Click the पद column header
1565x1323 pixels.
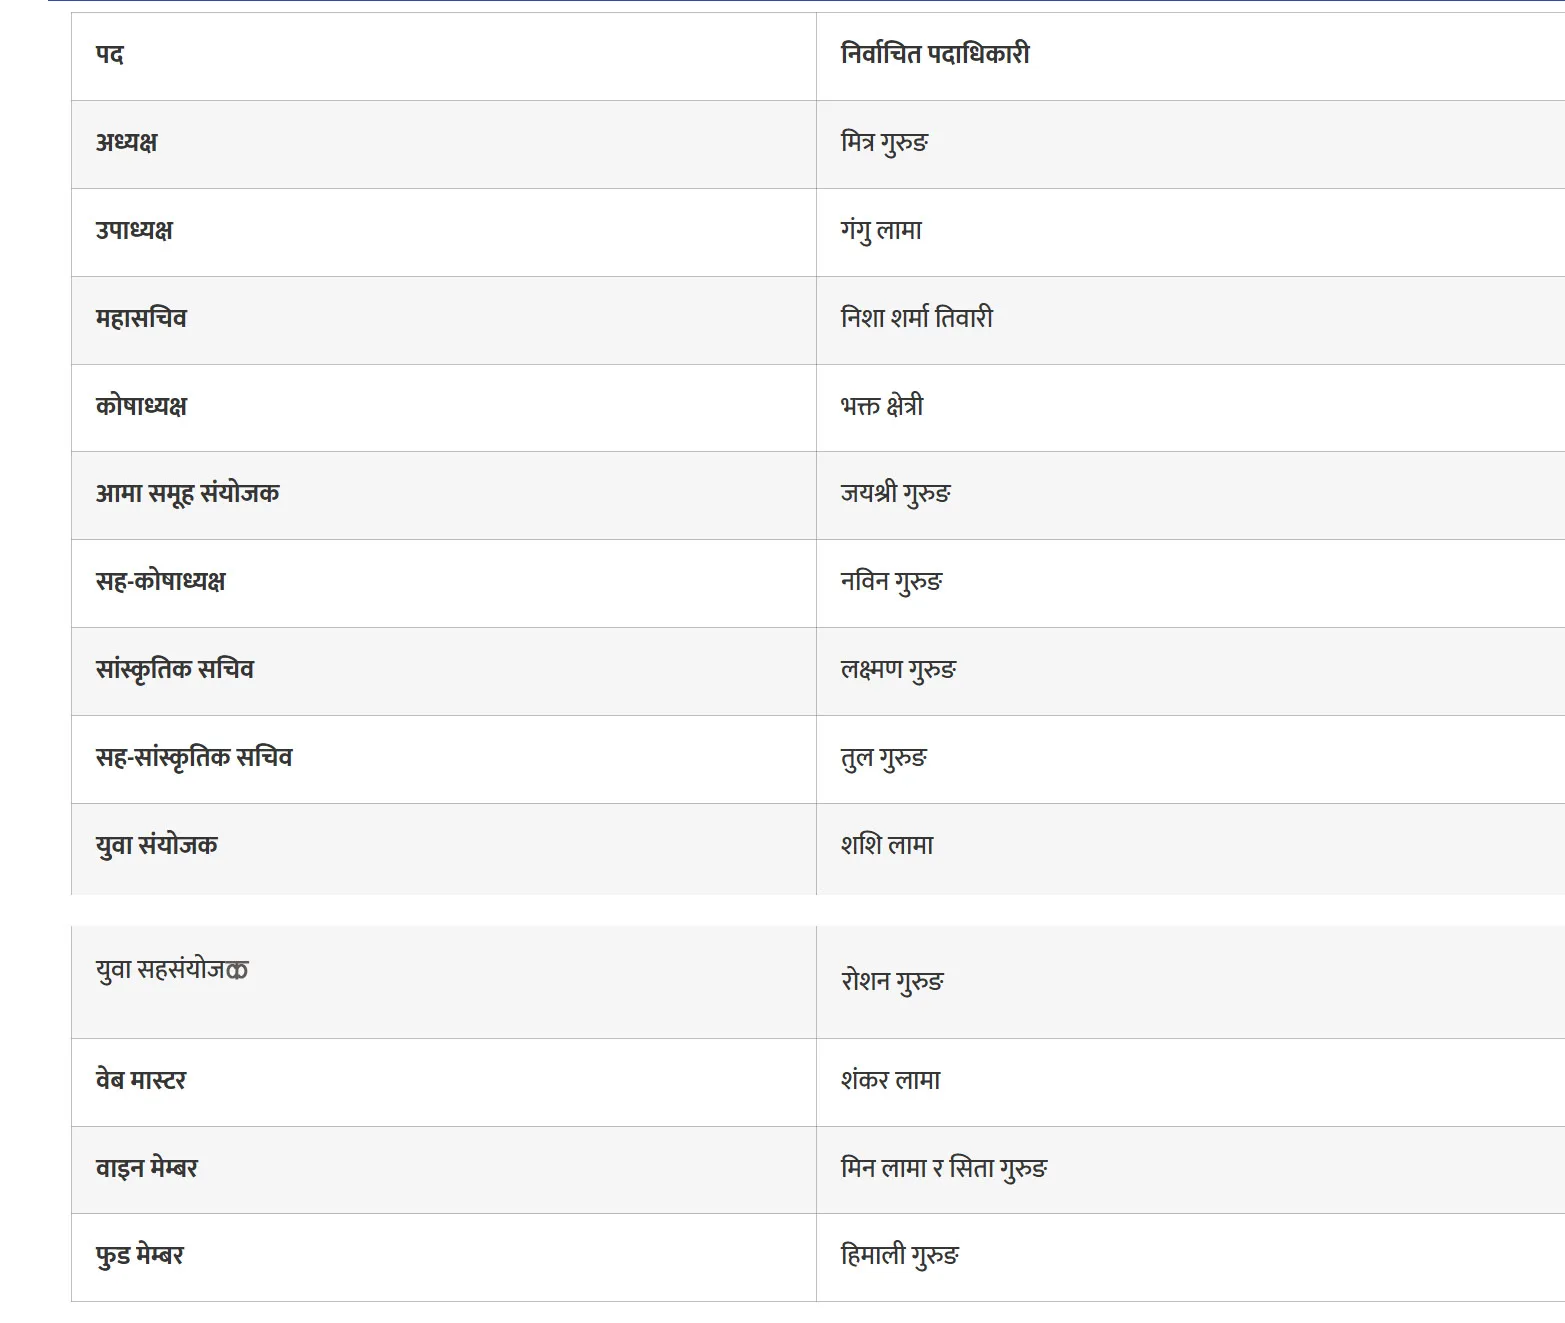[110, 55]
